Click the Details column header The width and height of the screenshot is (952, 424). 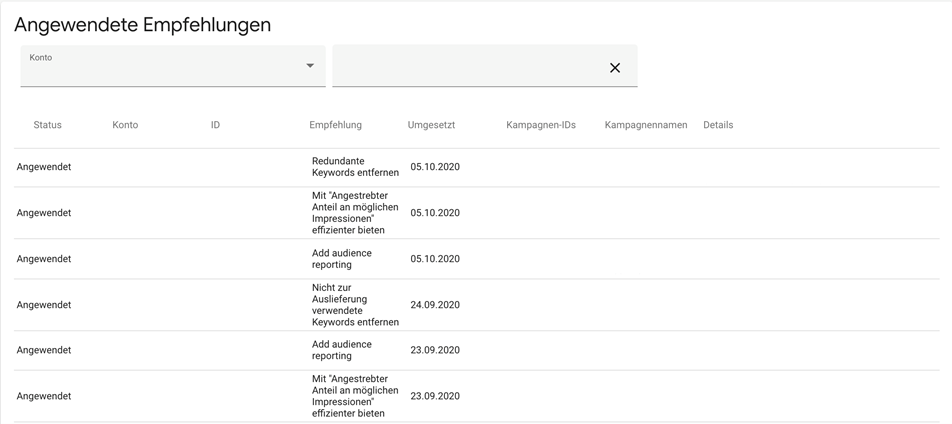(x=718, y=125)
